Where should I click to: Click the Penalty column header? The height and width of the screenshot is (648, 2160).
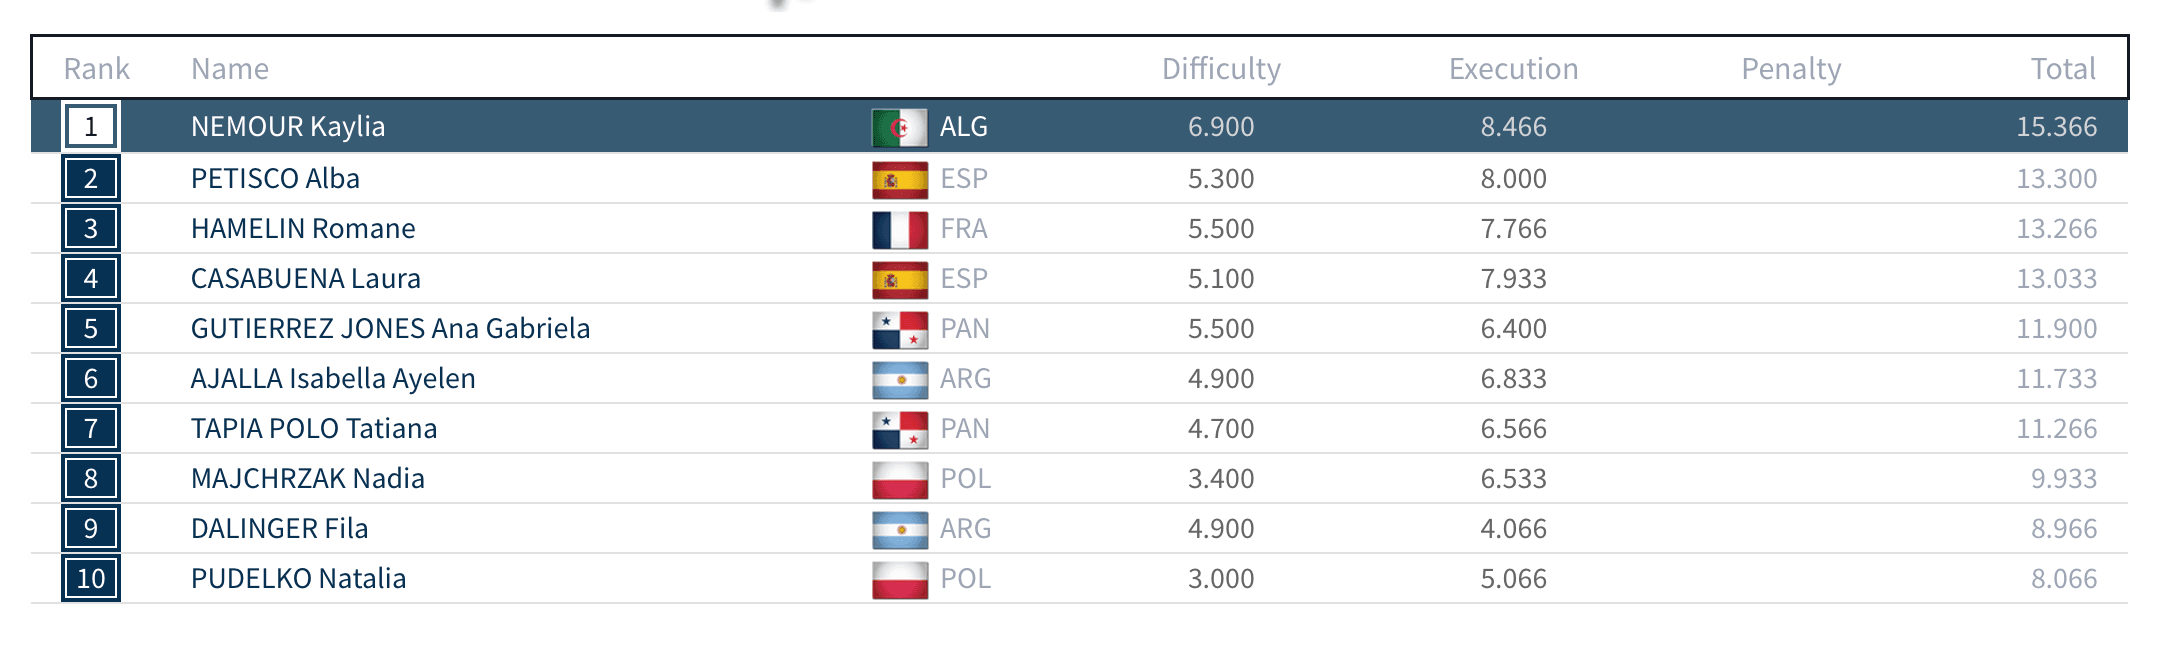point(1791,69)
